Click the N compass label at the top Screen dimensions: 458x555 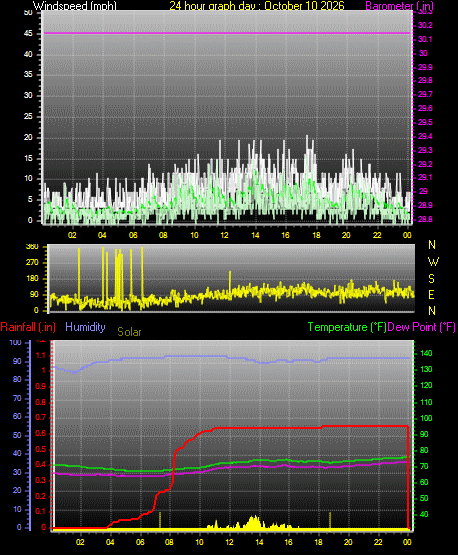click(432, 245)
